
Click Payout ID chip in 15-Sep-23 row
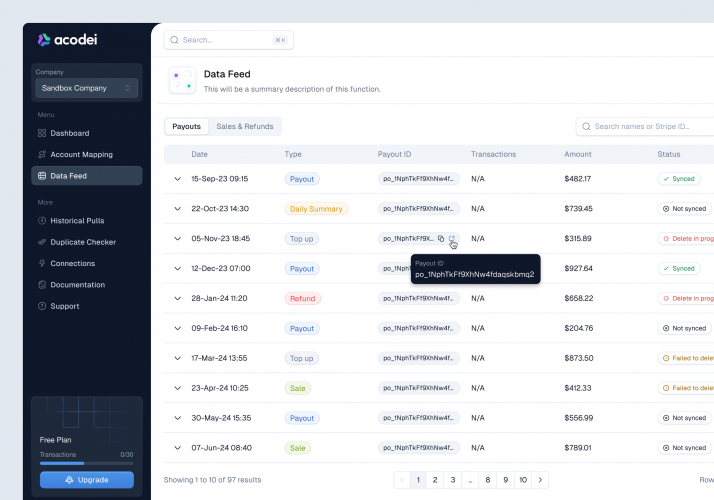[x=418, y=179]
